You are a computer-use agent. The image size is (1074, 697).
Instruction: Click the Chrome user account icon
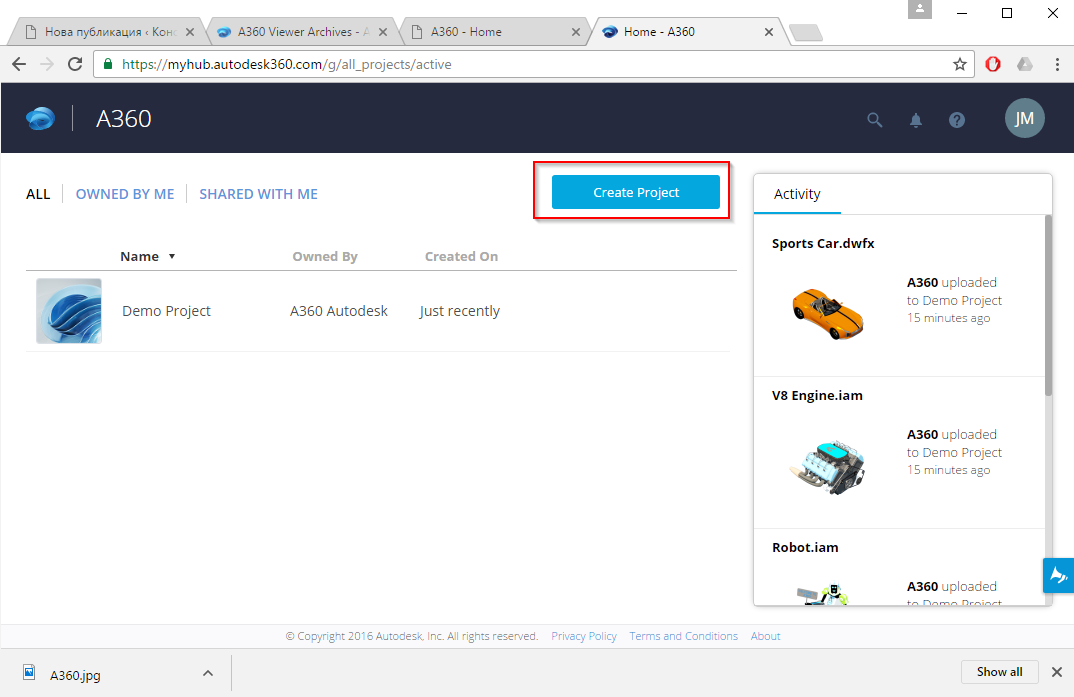920,9
